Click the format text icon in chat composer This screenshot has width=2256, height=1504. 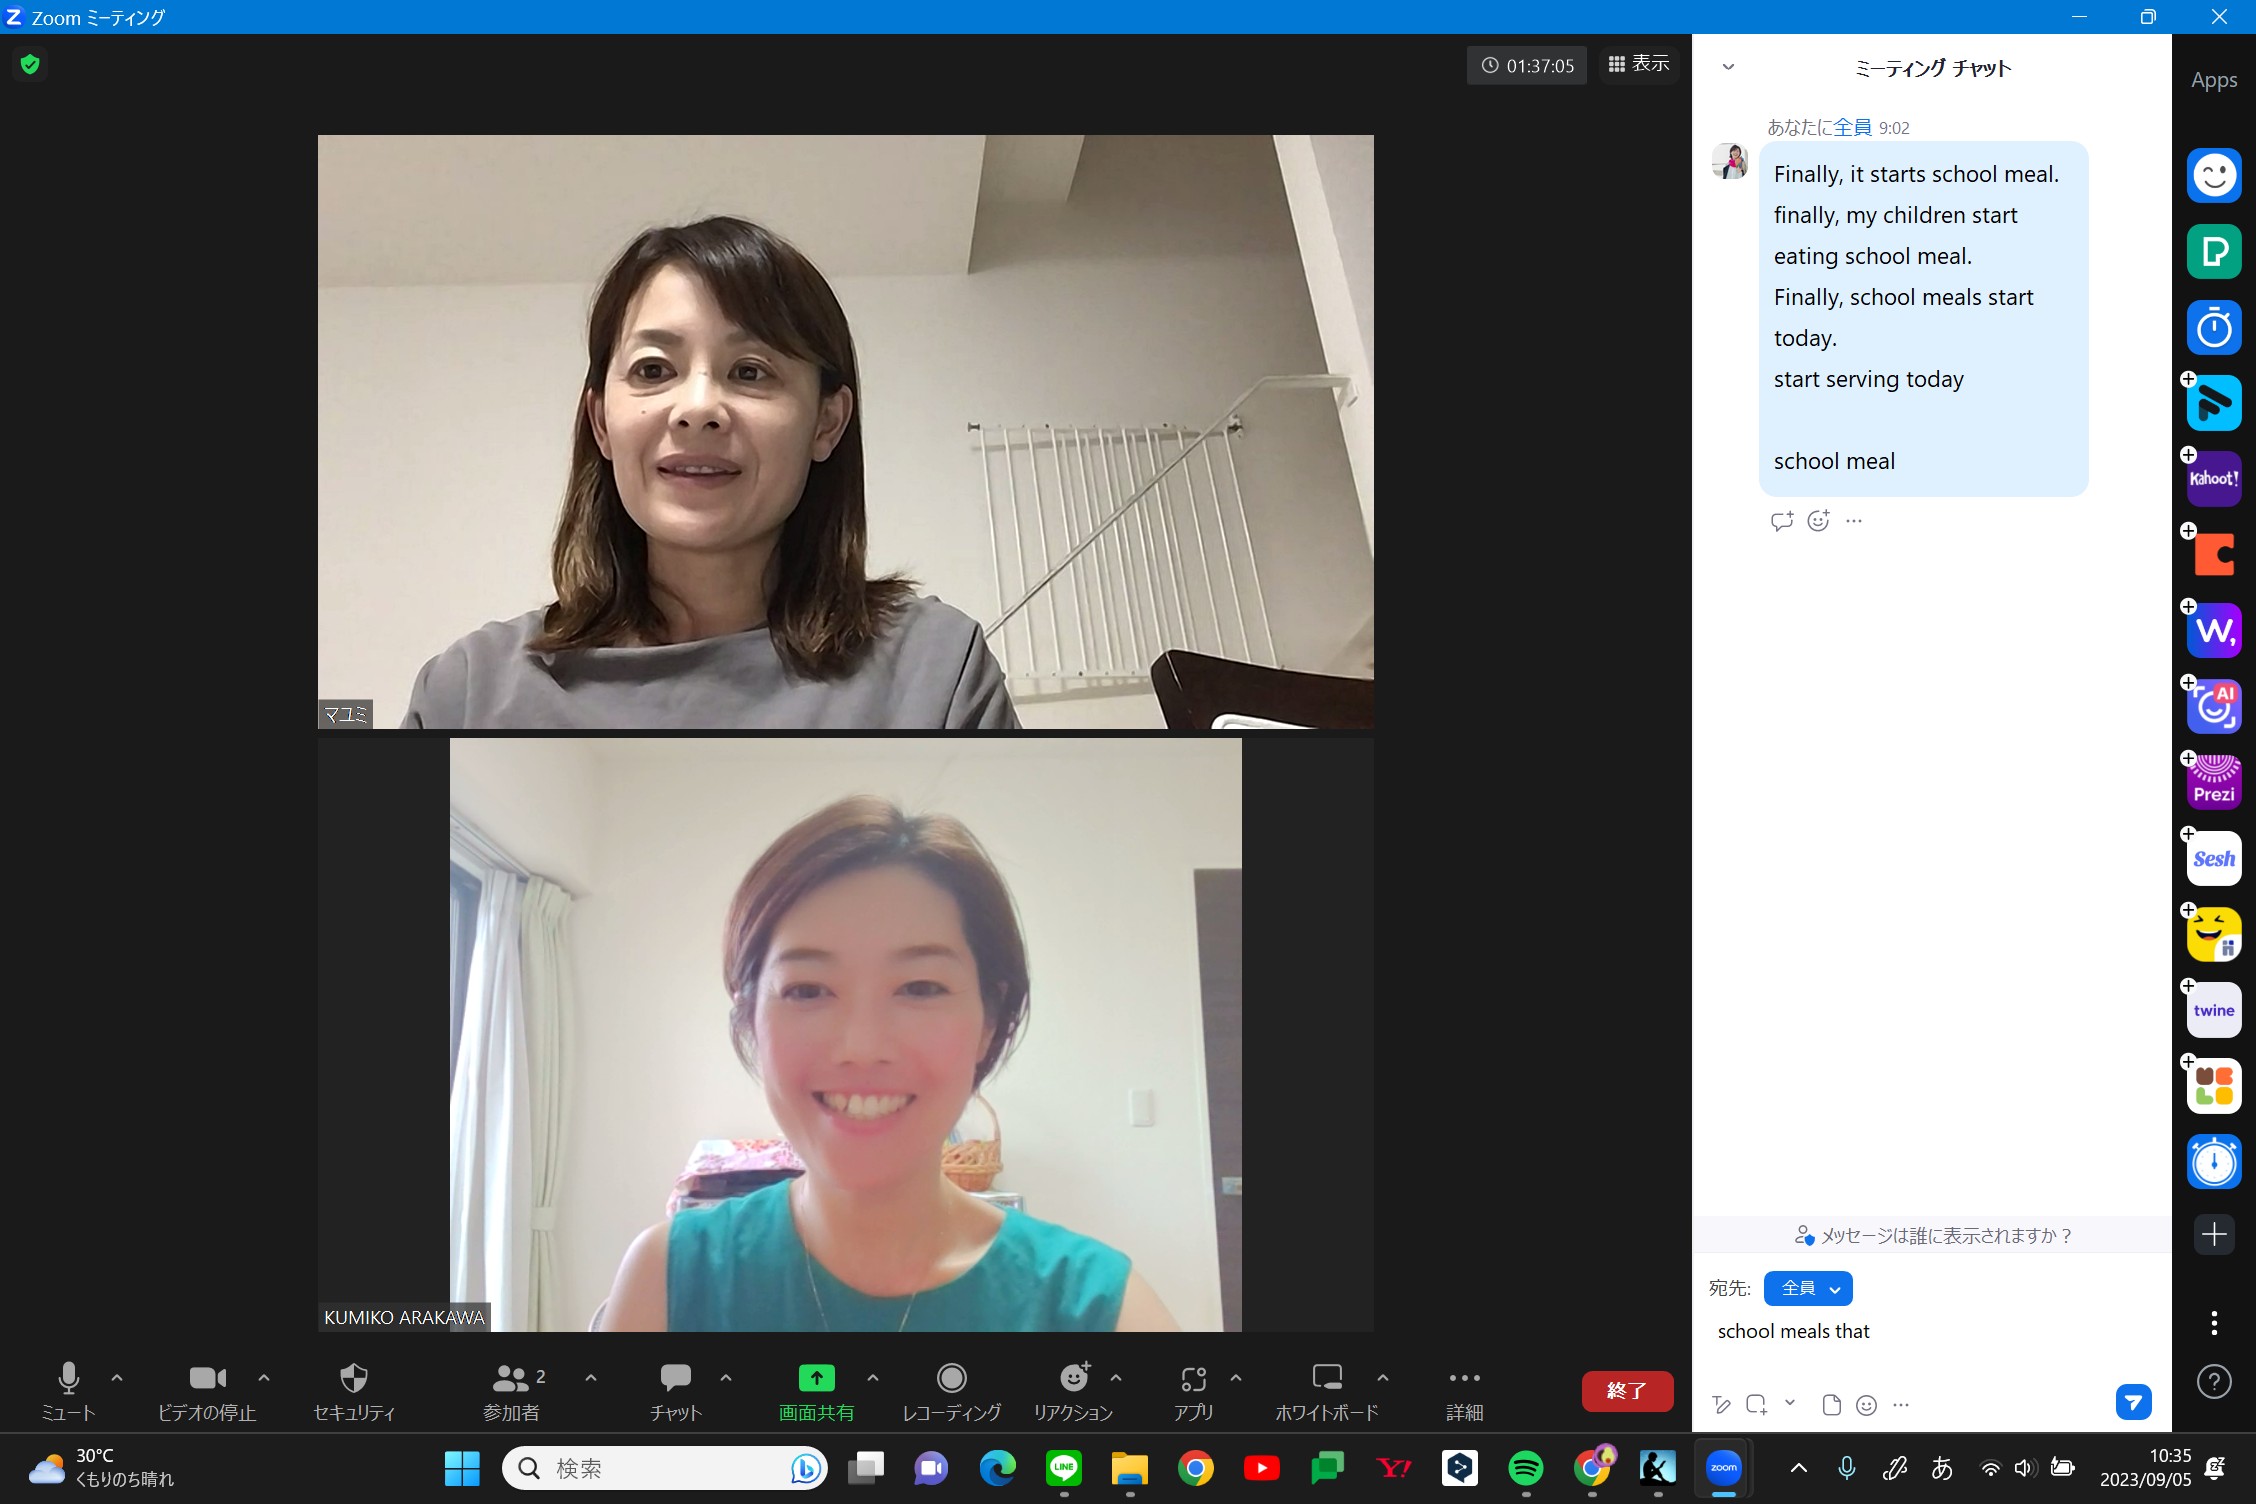click(1721, 1405)
